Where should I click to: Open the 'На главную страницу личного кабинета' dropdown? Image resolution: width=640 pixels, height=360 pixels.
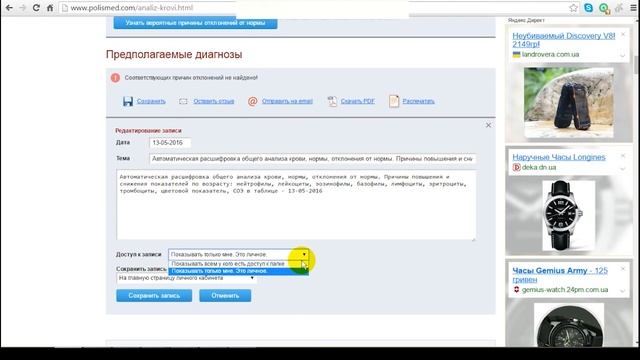click(x=187, y=278)
